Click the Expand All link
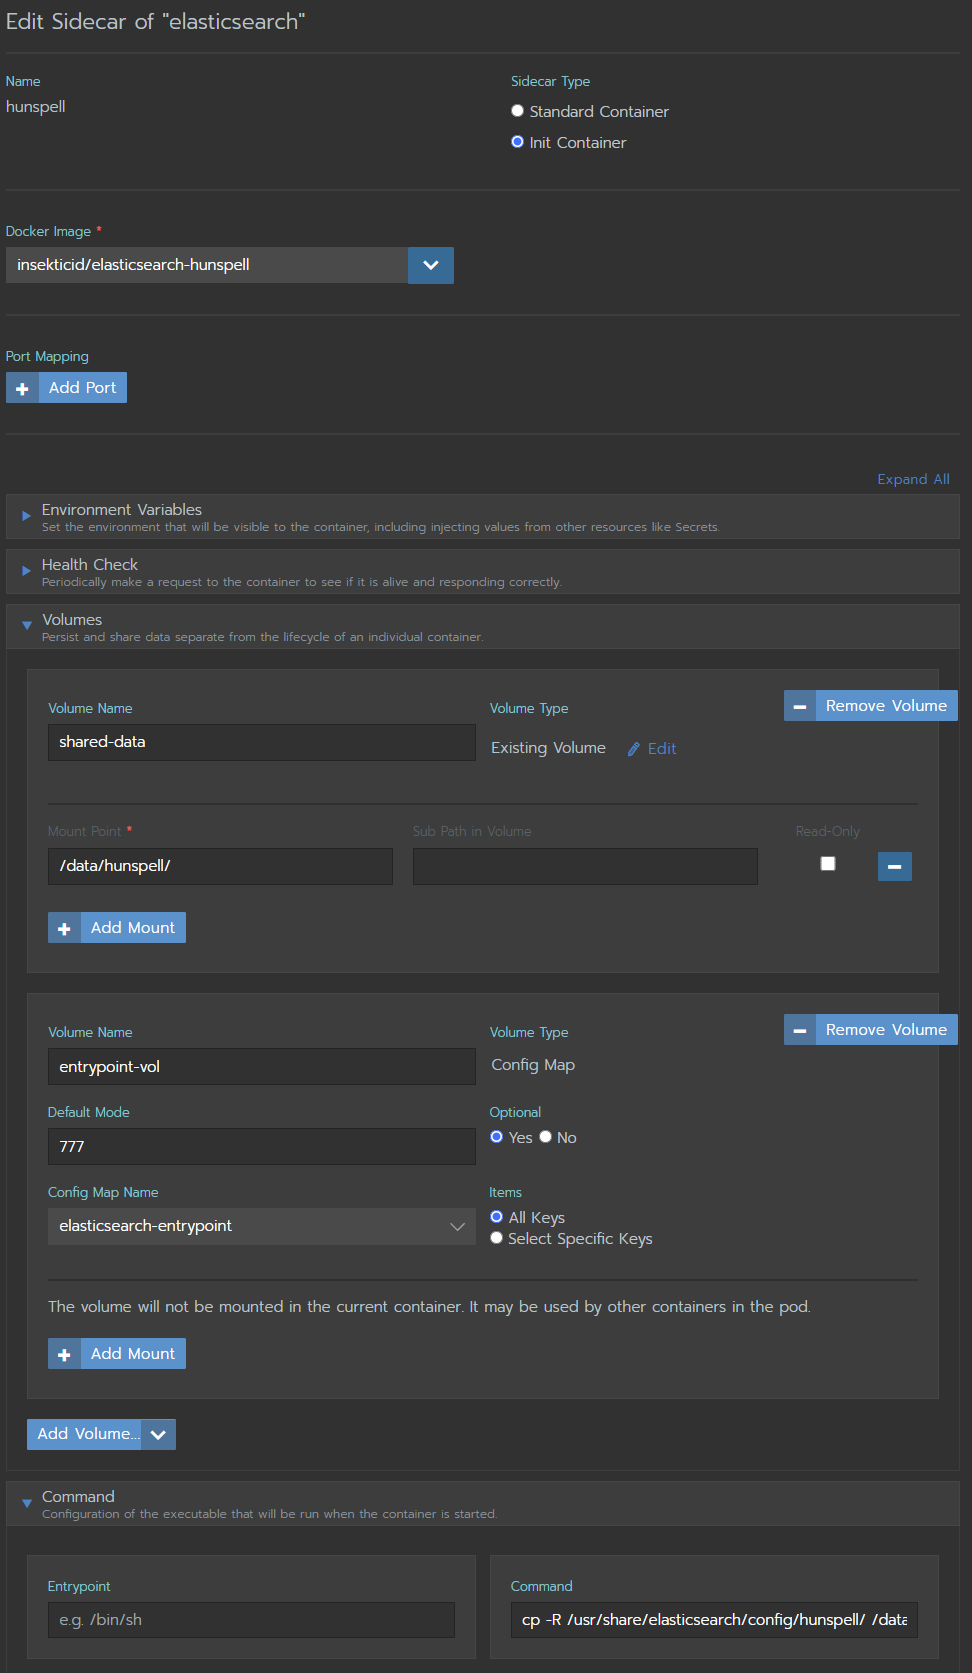This screenshot has height=1673, width=972. (x=913, y=479)
